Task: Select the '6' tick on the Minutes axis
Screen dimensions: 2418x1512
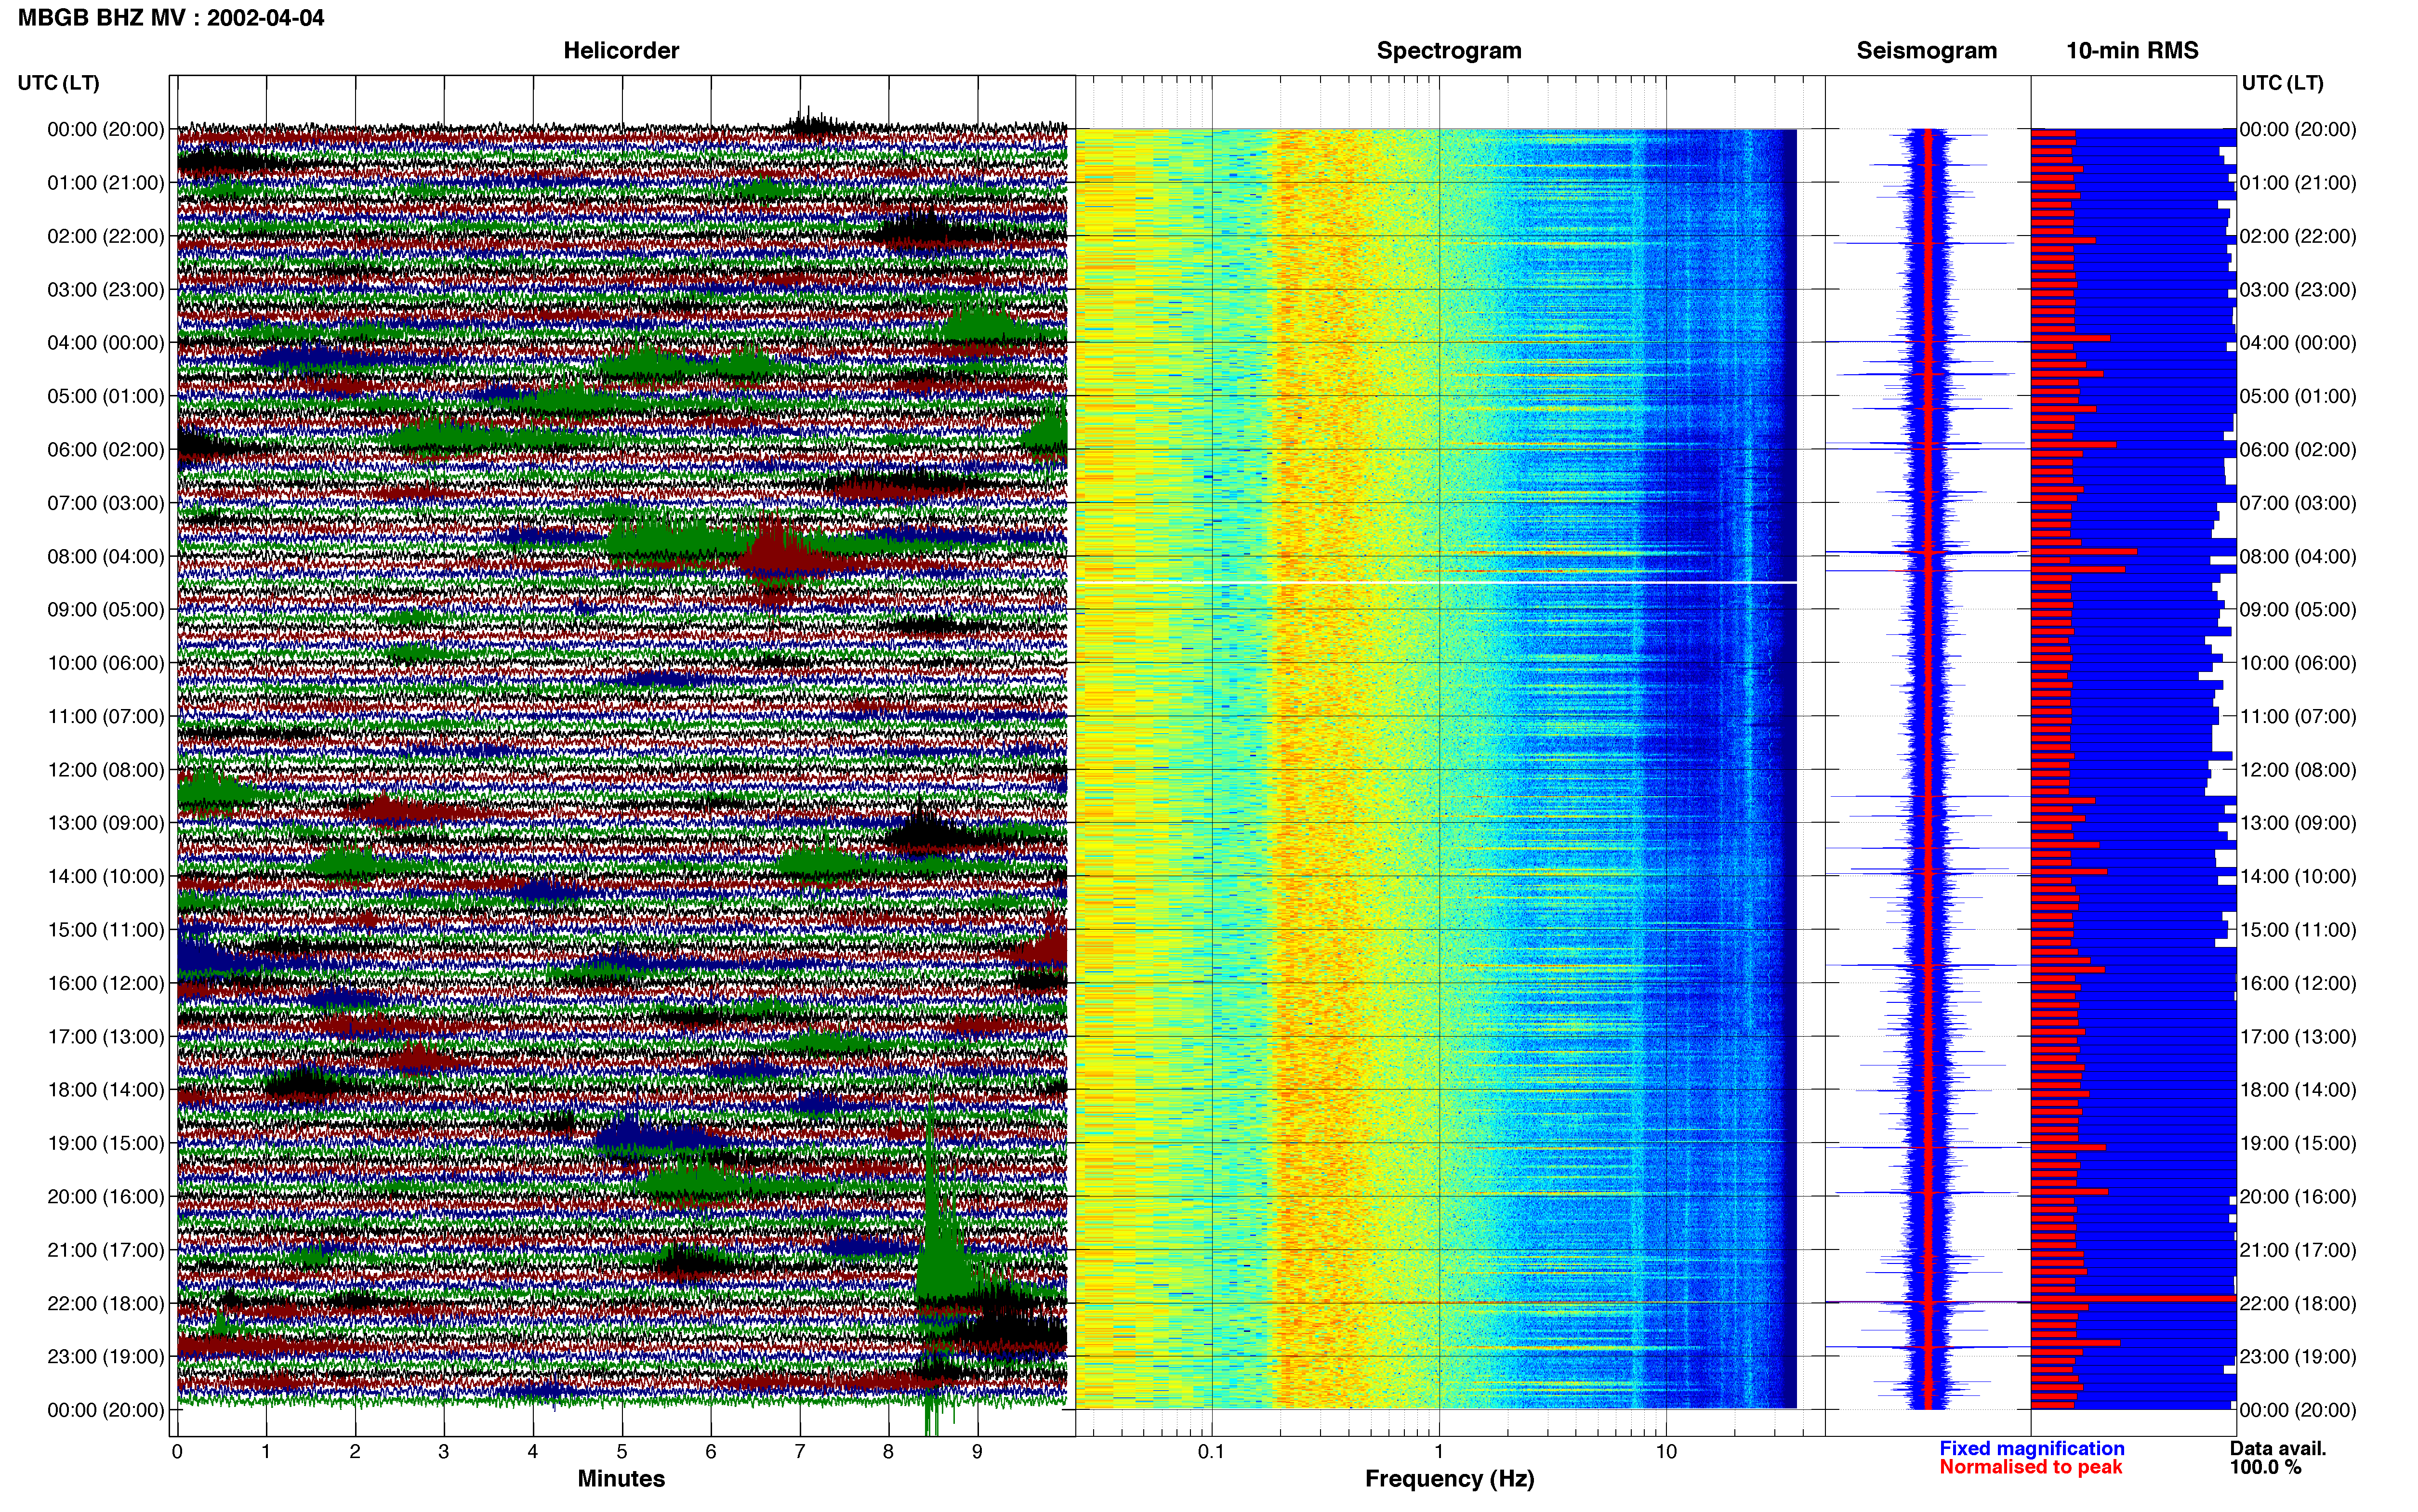Action: tap(711, 1452)
